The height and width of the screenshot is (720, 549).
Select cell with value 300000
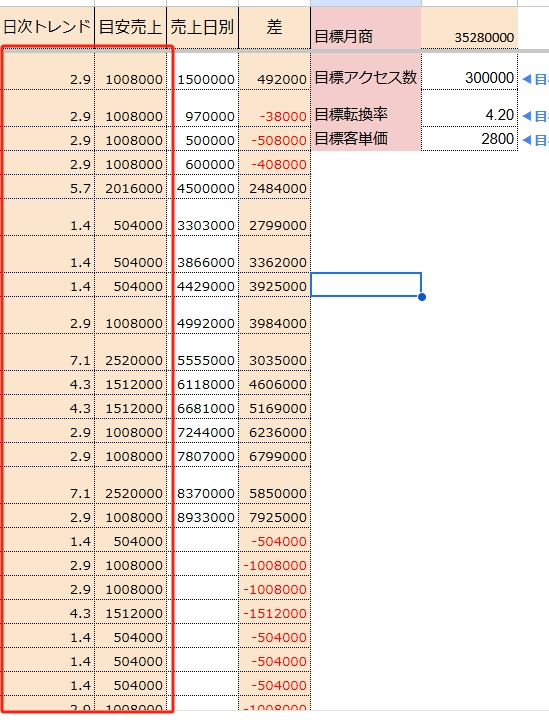469,71
